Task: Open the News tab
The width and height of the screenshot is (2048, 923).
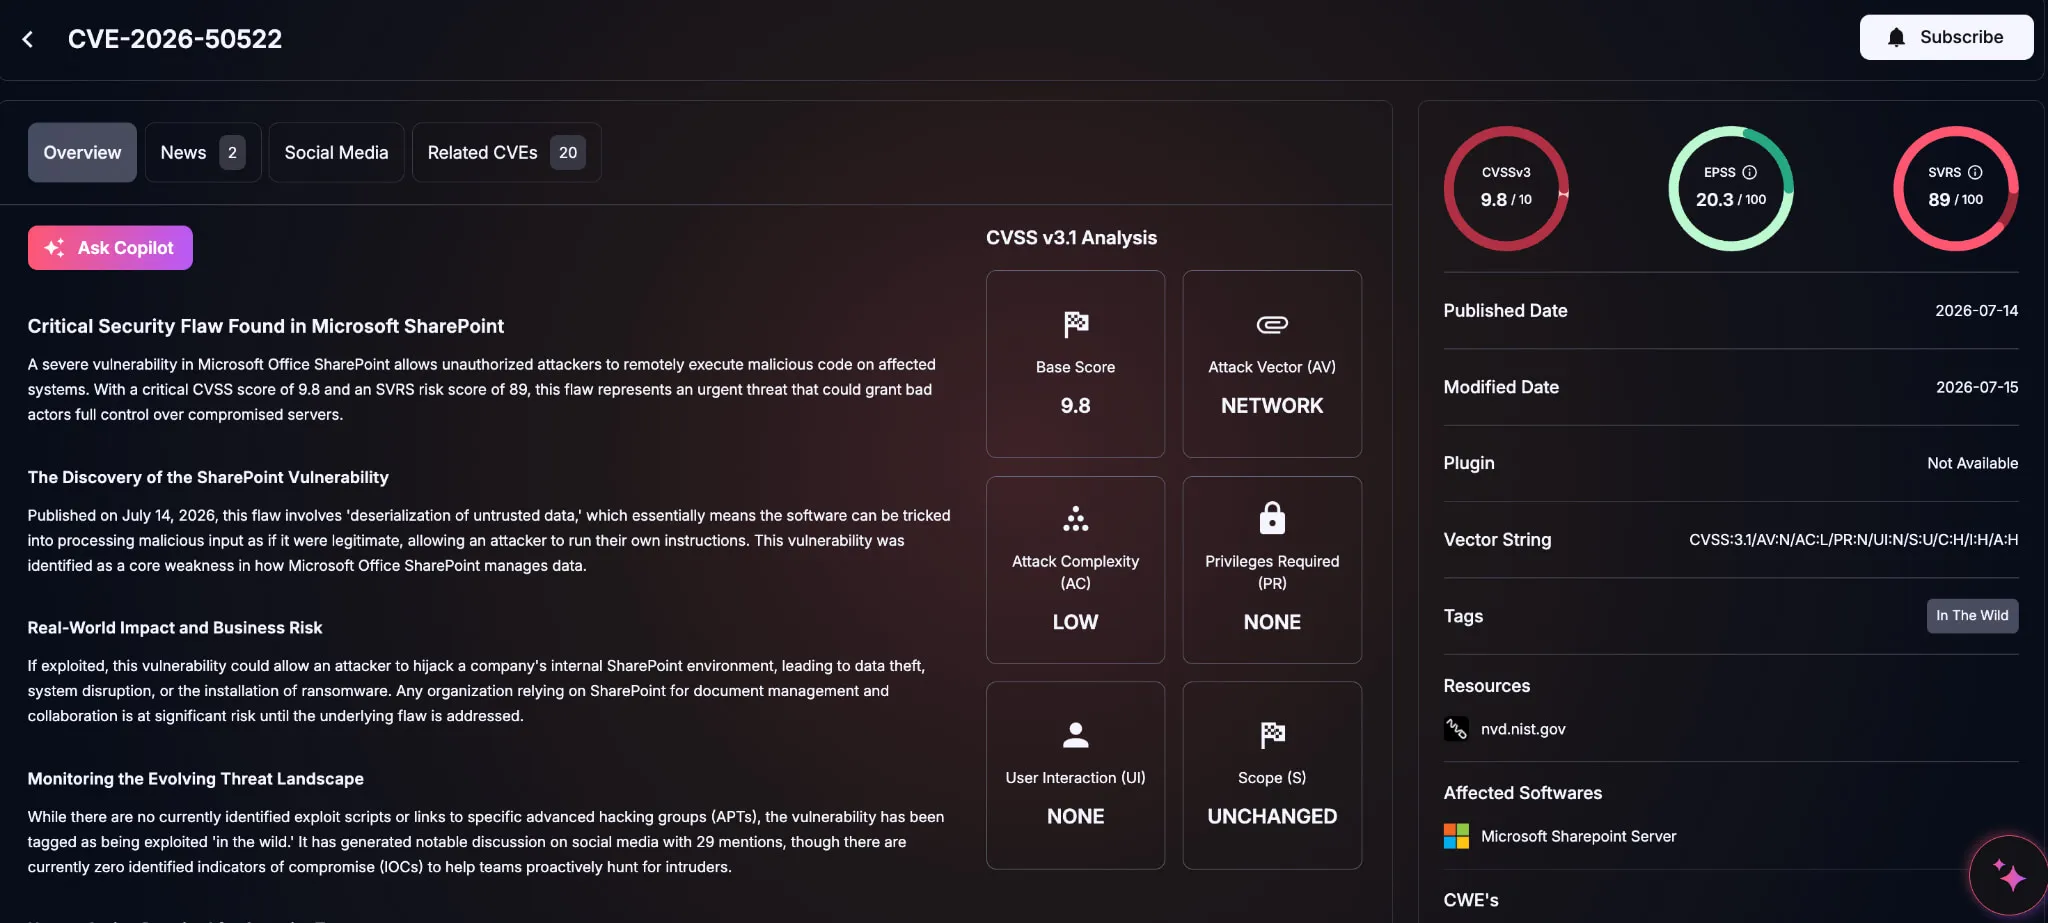Action: pyautogui.click(x=203, y=152)
